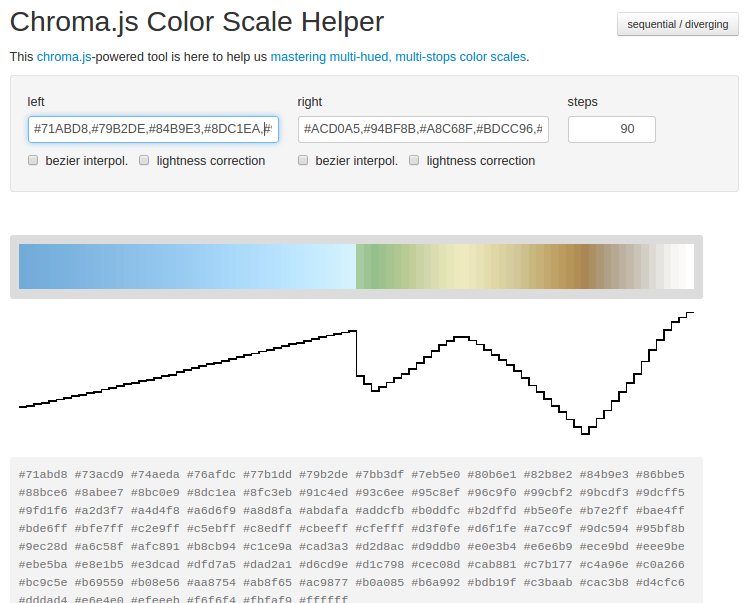Select hex code #eee9be in output
Screen dimensions: 749x603
coord(660,547)
